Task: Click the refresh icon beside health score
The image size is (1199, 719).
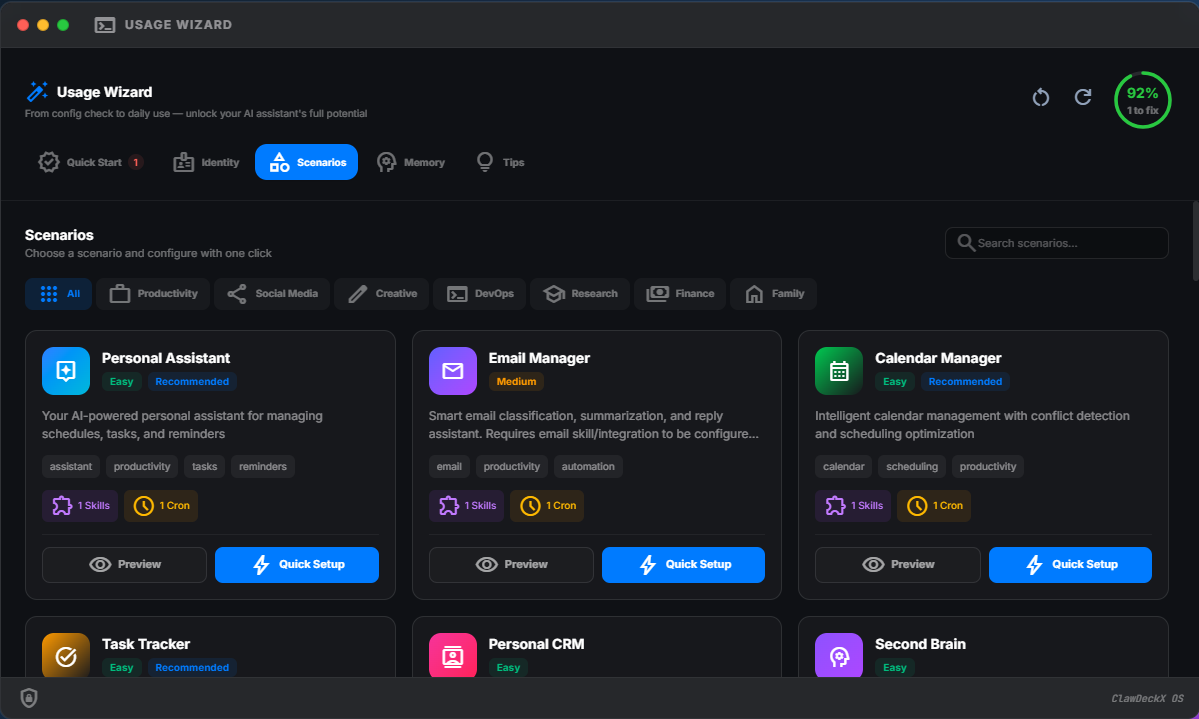Action: pos(1083,97)
